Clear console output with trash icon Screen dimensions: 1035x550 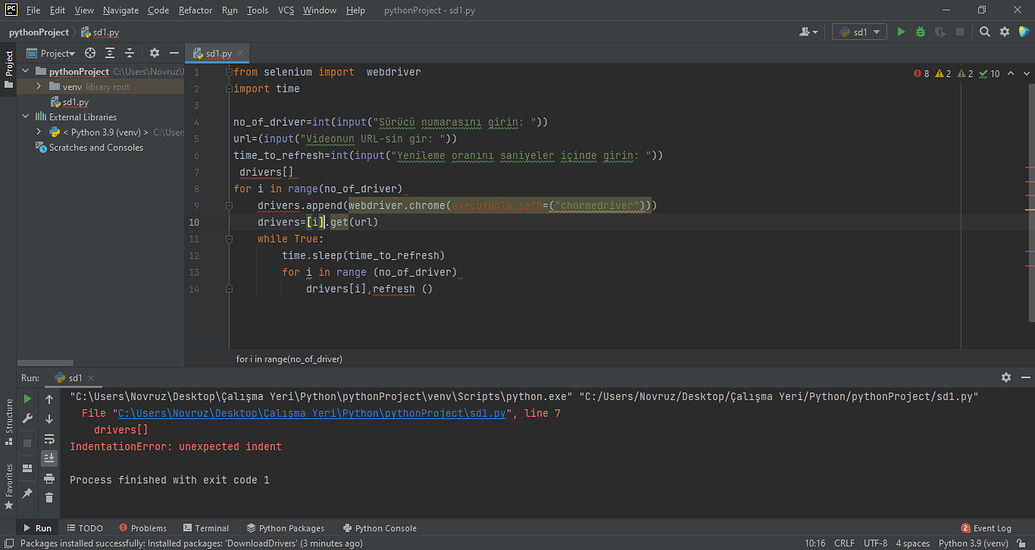49,495
